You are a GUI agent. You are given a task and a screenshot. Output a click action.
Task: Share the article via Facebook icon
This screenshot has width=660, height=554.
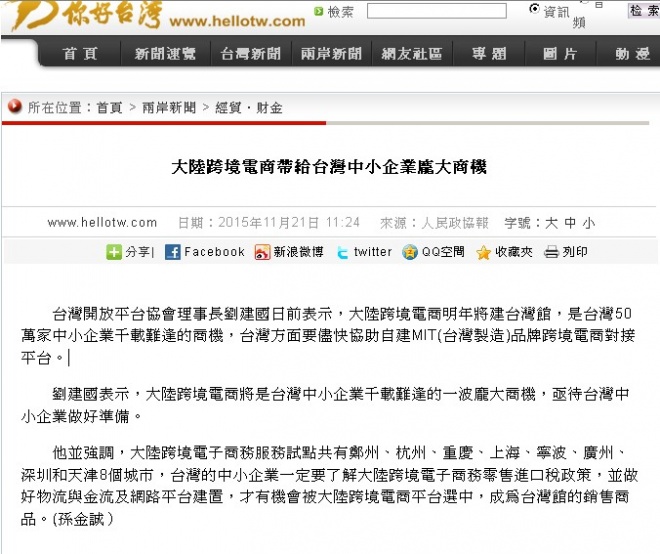(x=172, y=252)
